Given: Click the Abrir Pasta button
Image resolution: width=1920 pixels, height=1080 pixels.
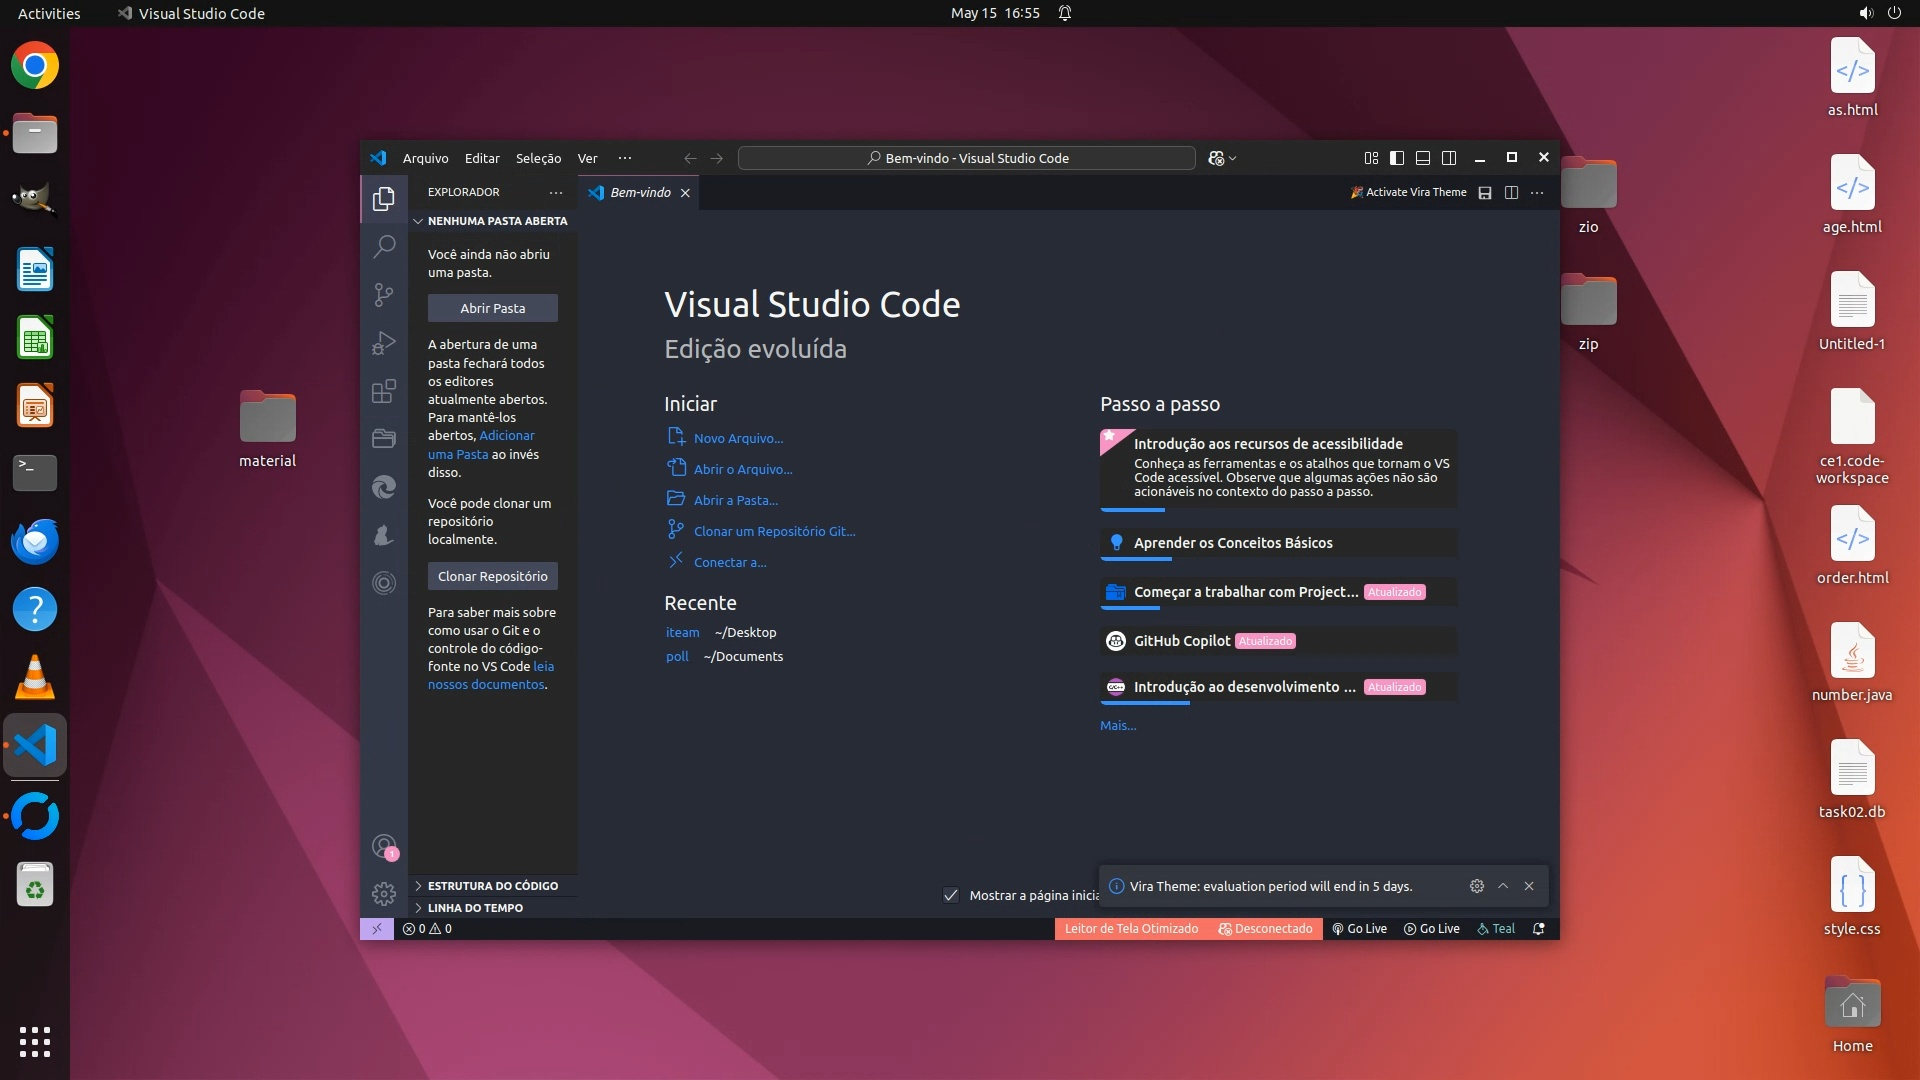Looking at the screenshot, I should 492,308.
